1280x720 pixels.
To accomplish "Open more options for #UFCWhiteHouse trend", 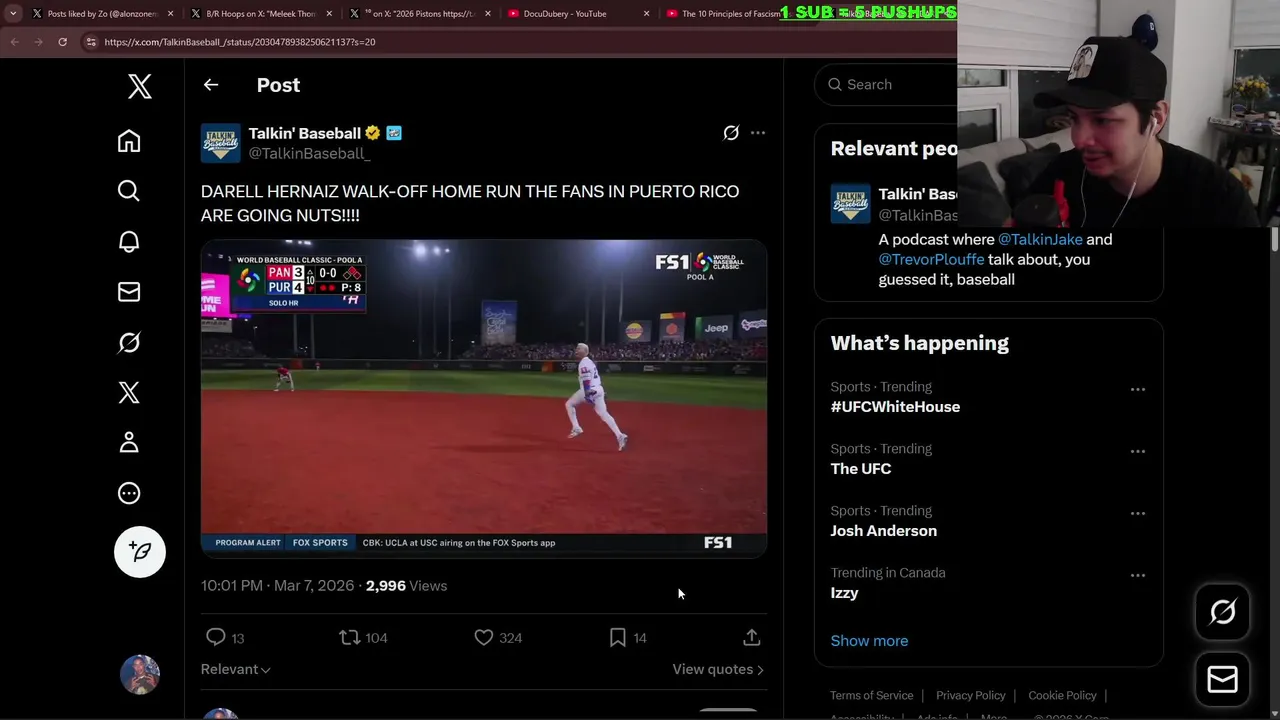I will click(x=1138, y=389).
